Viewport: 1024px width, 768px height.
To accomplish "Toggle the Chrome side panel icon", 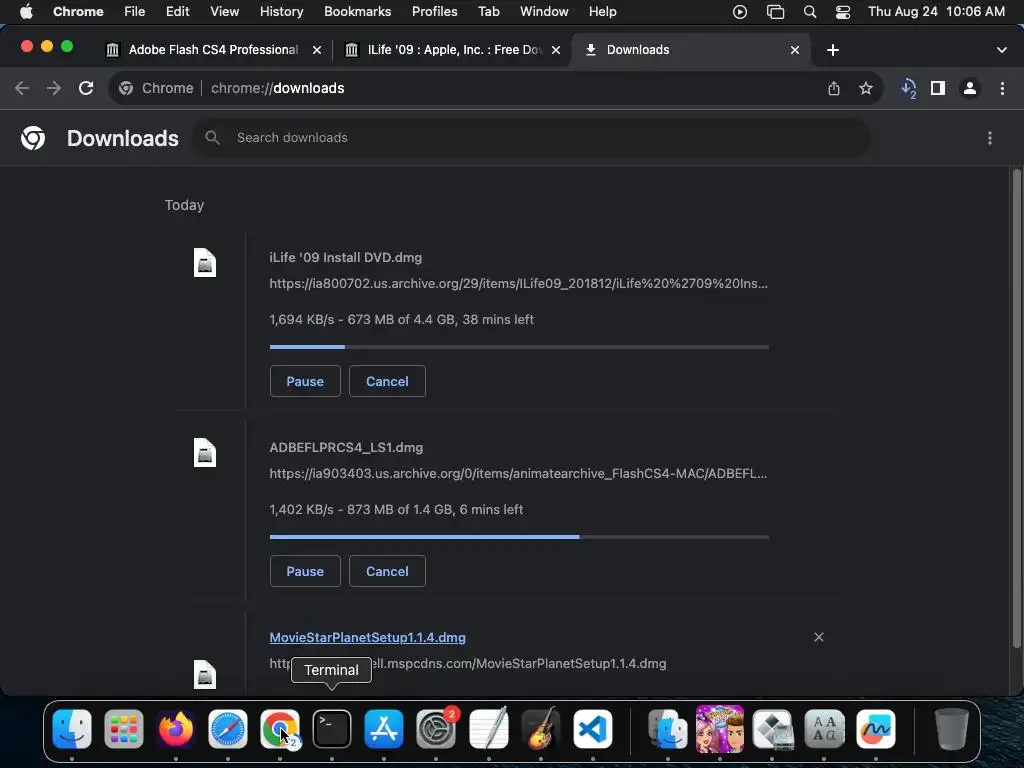I will pos(938,88).
